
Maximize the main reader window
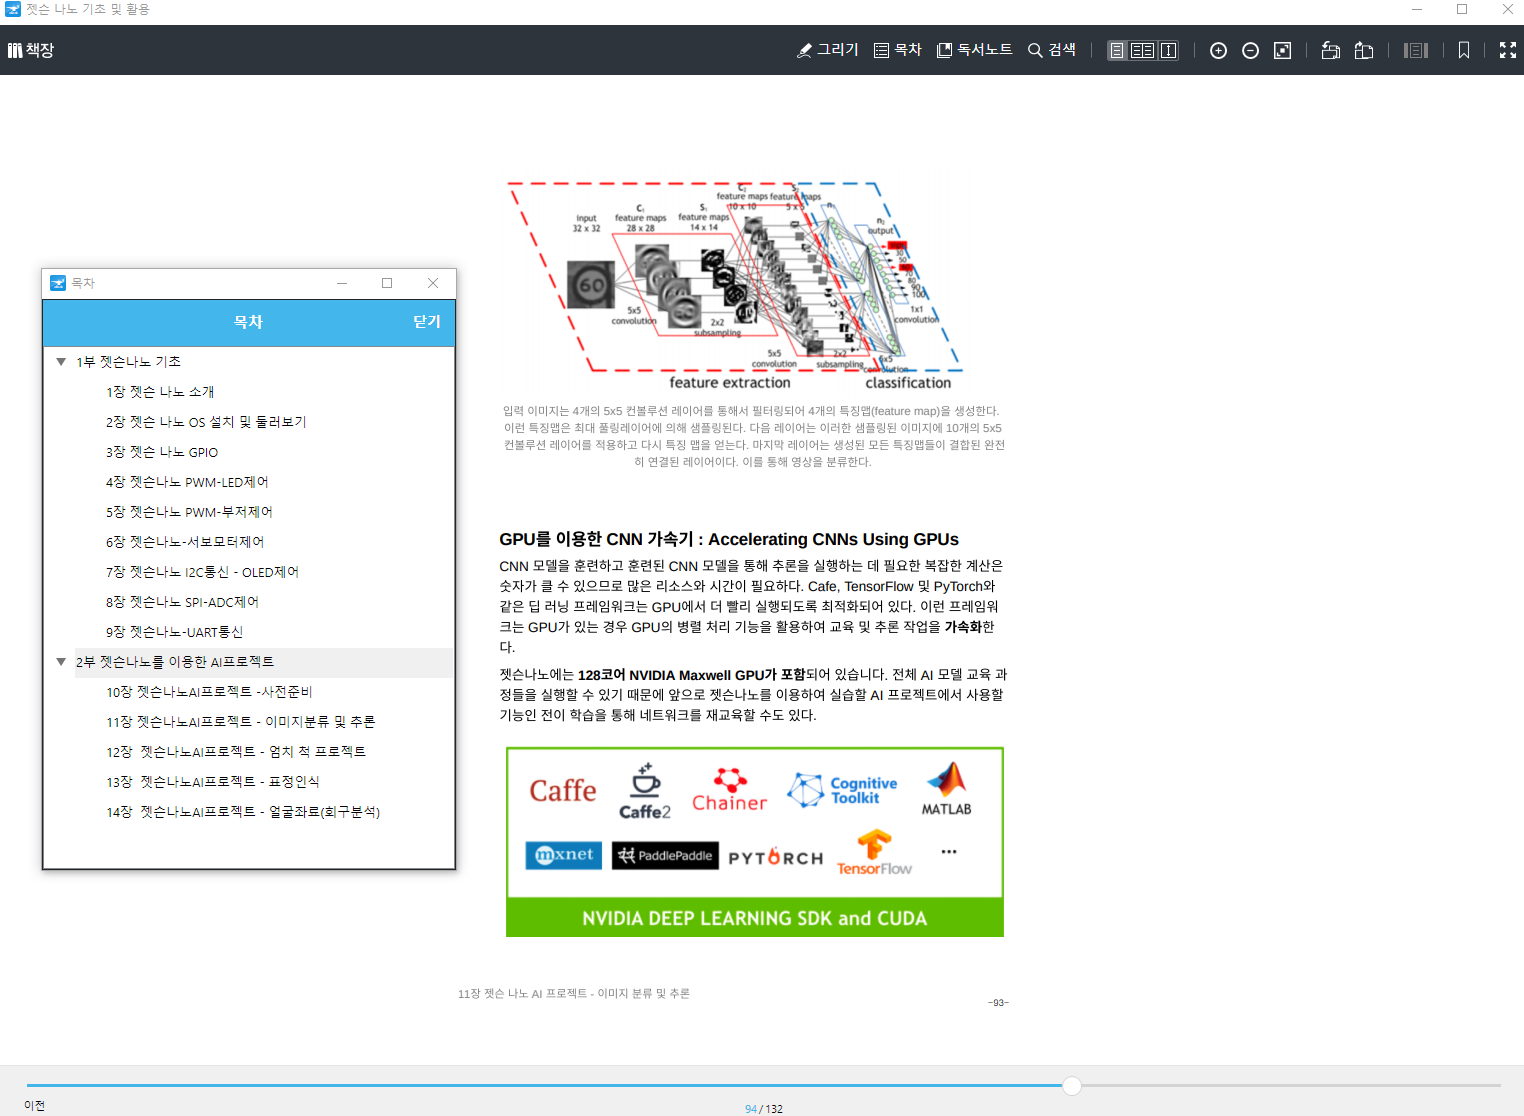(1462, 9)
